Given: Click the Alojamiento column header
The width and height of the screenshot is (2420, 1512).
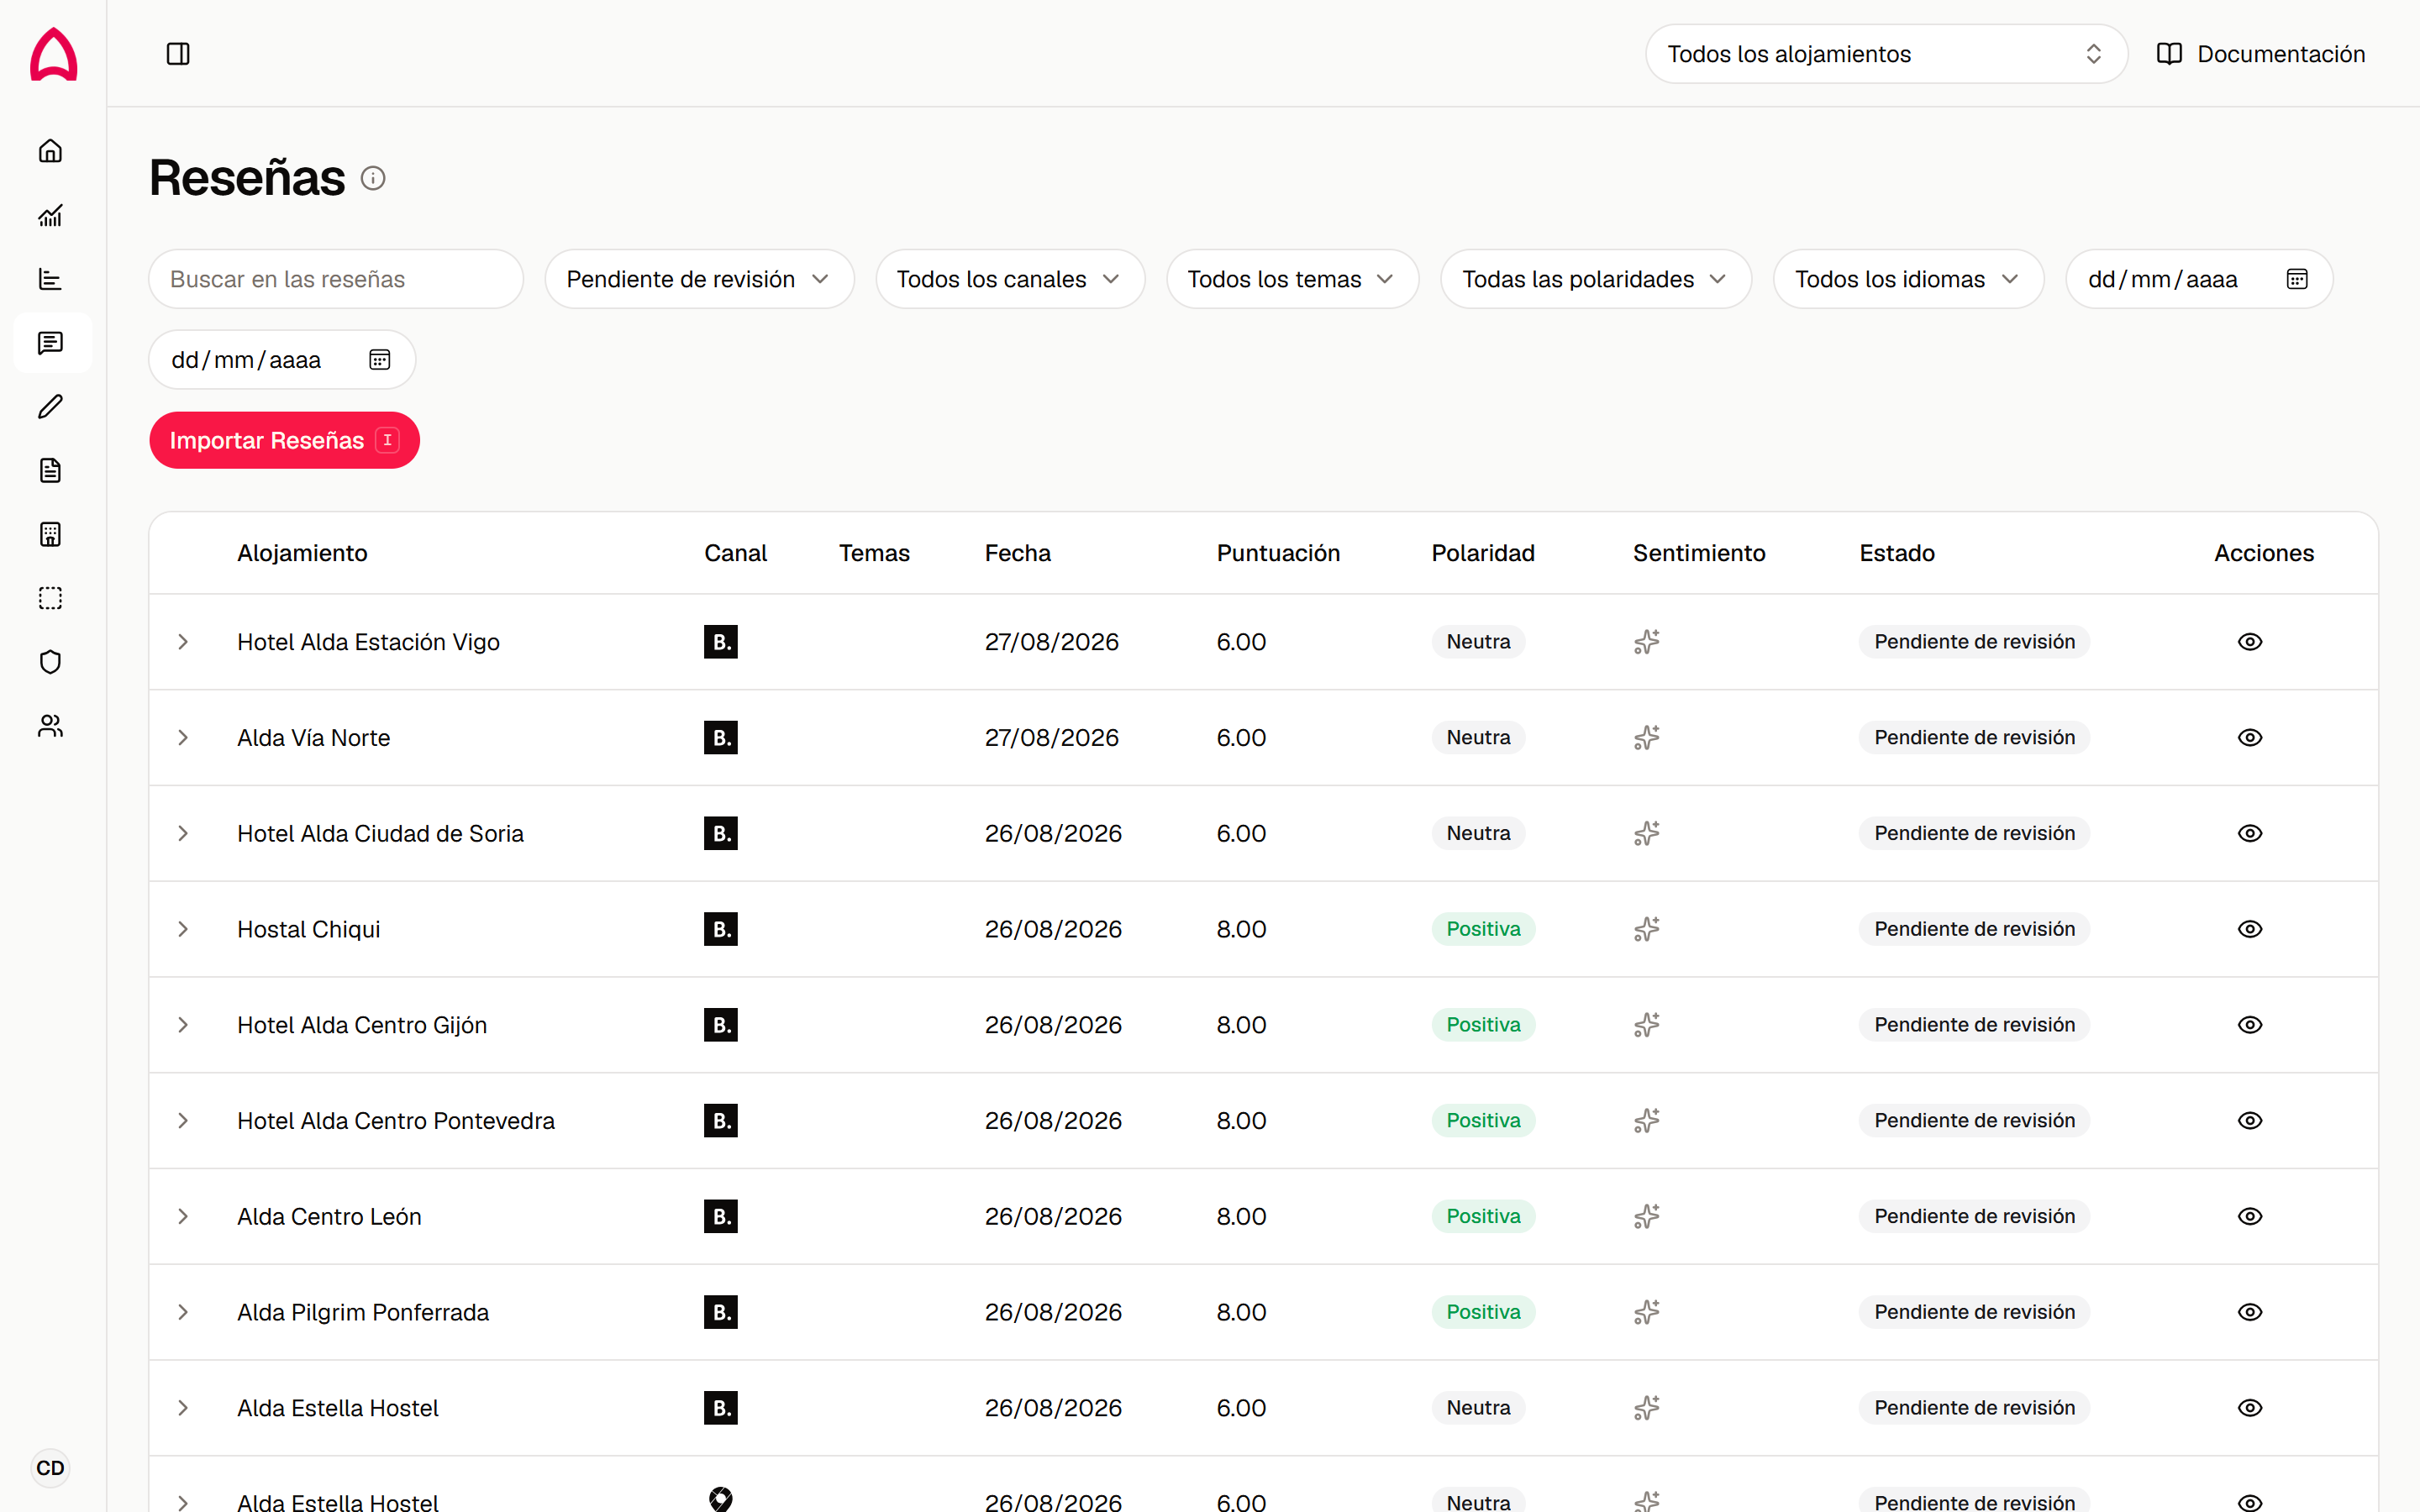Looking at the screenshot, I should 302,553.
